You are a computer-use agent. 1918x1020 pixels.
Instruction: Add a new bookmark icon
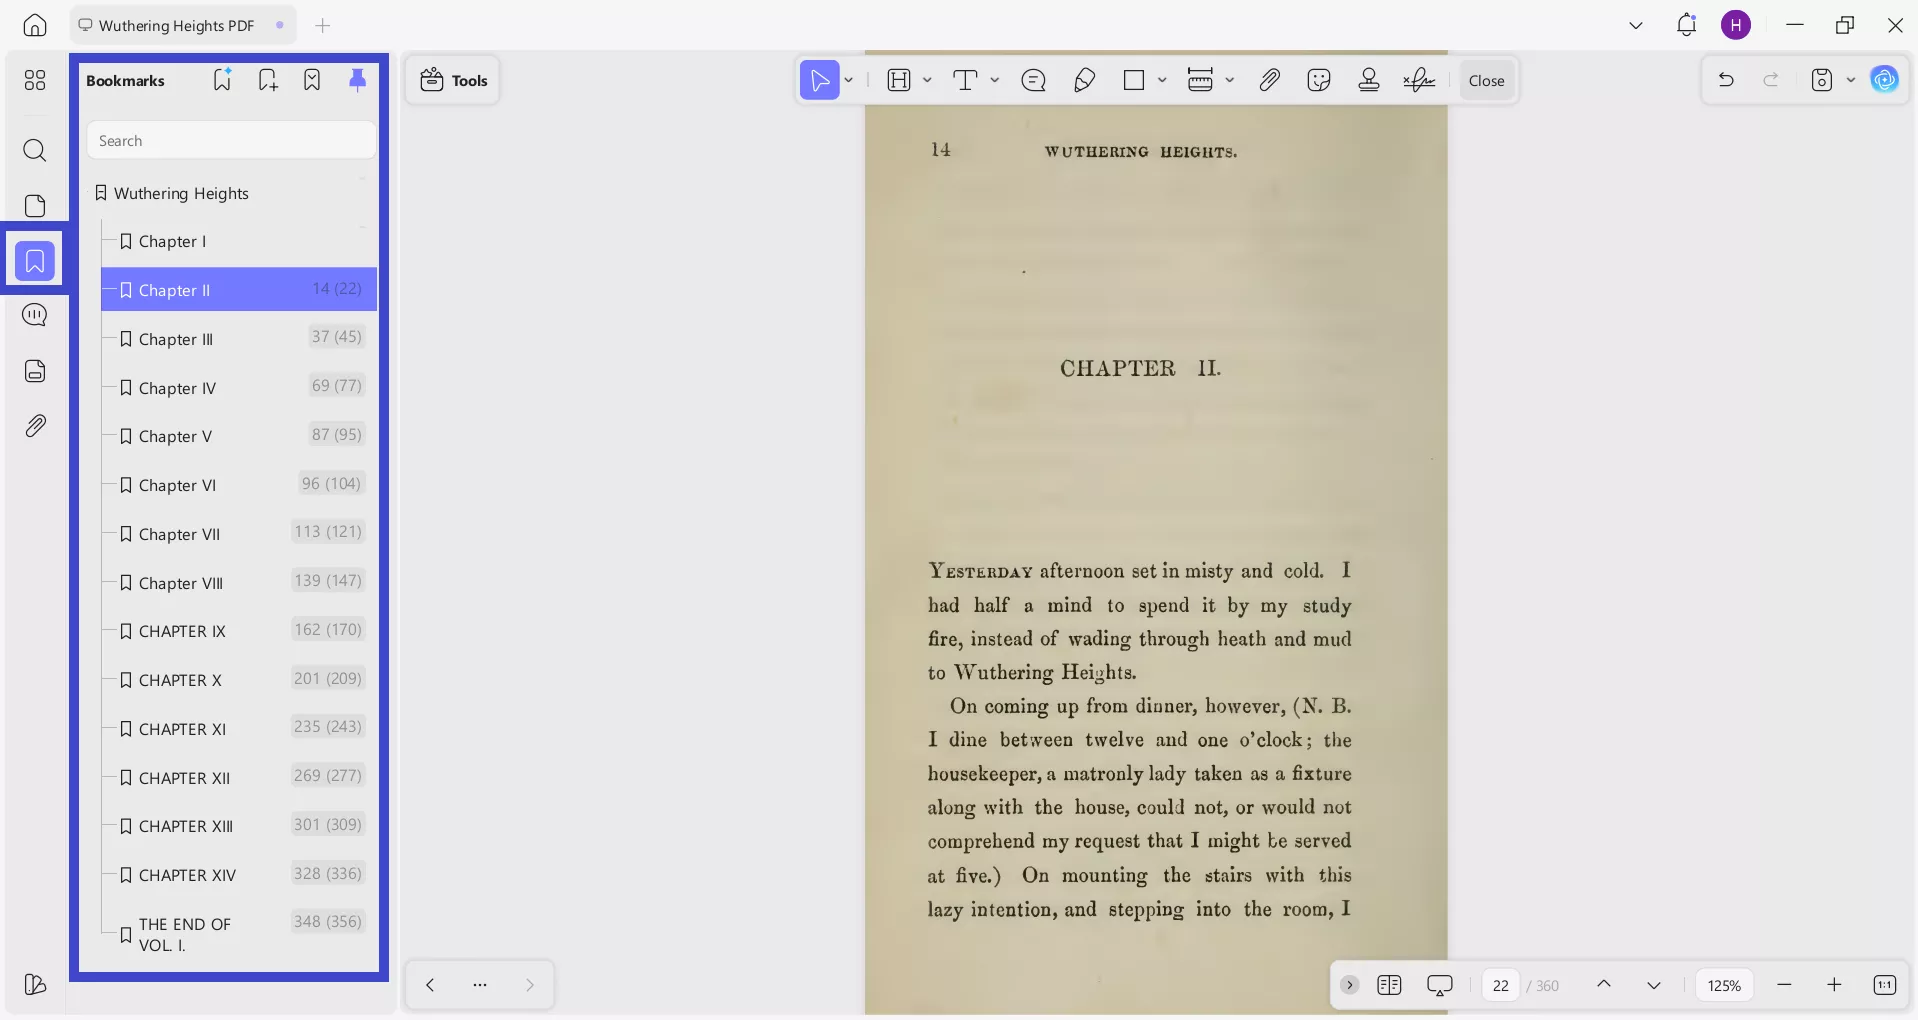(x=267, y=80)
